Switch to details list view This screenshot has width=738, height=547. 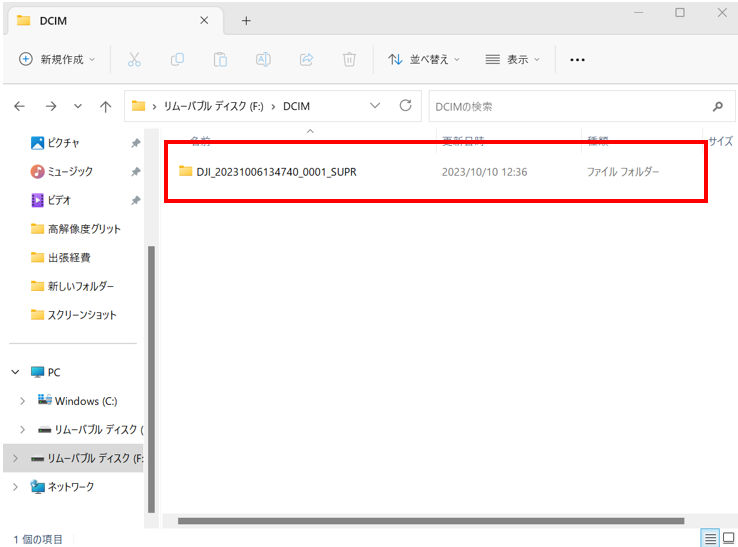coord(710,538)
